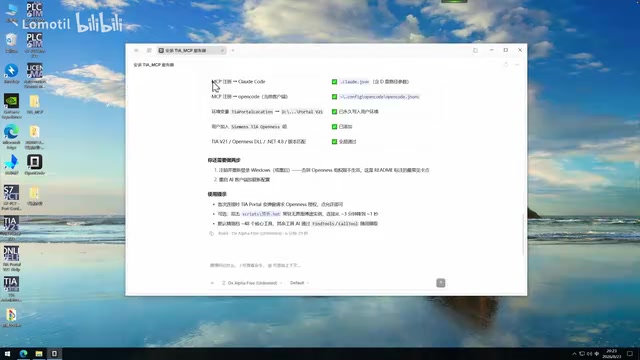Open the Windows Start menu
This screenshot has width=640, height=360.
pyautogui.click(x=7, y=353)
